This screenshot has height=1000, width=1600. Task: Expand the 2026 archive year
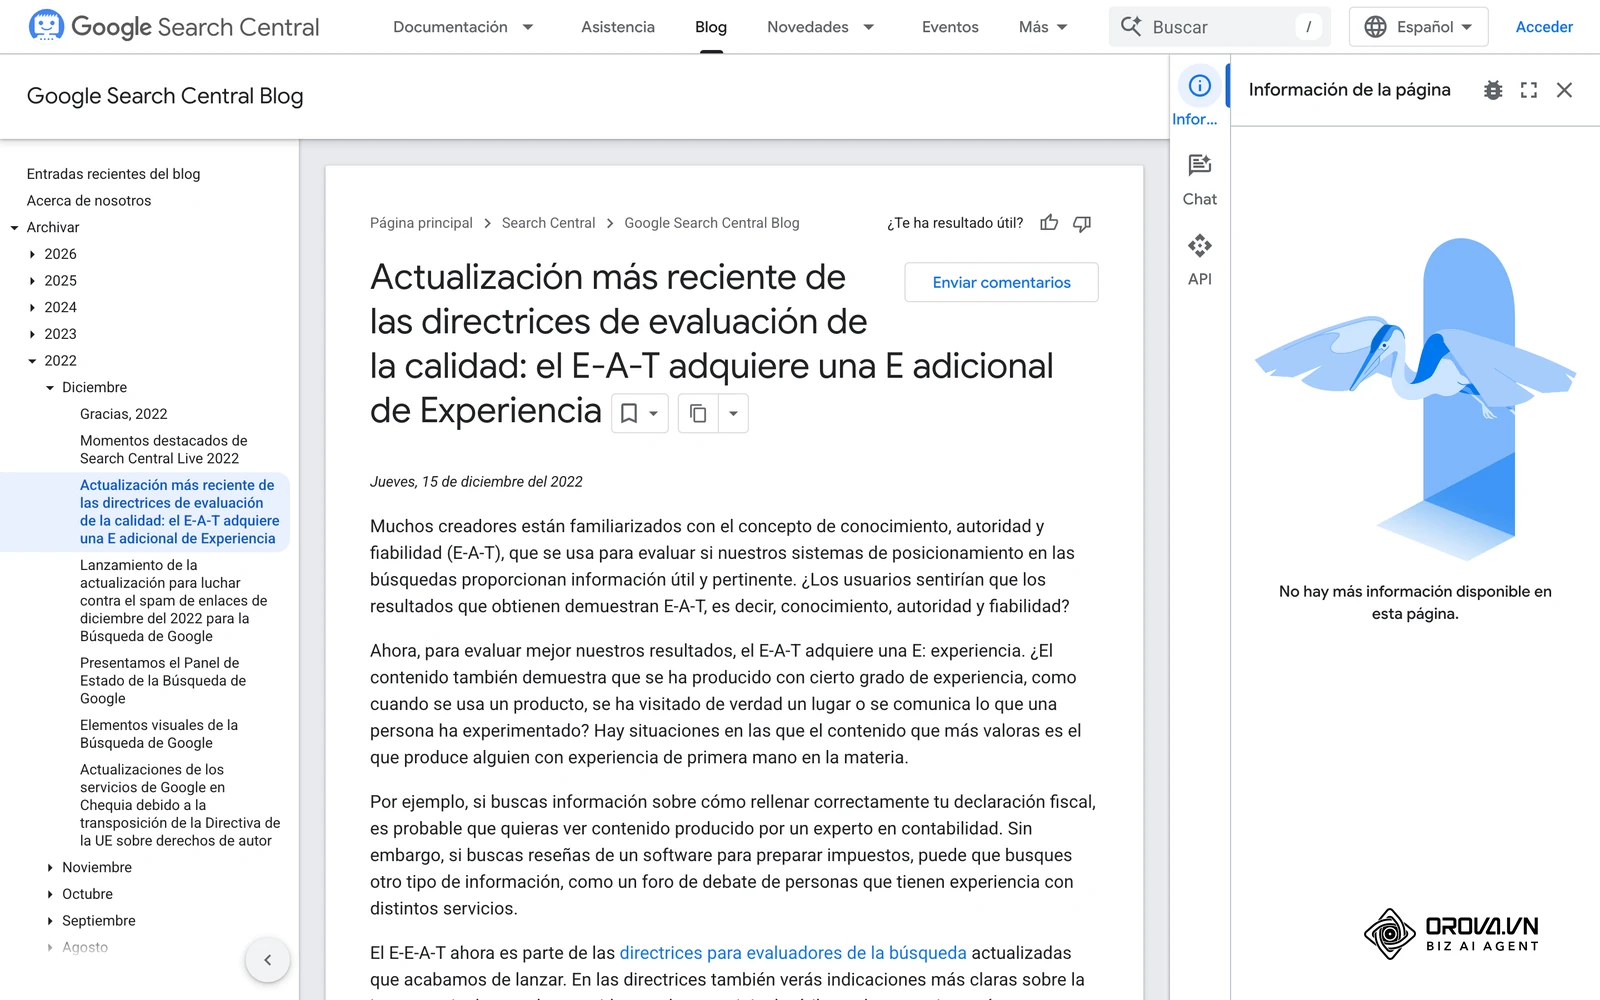click(32, 254)
